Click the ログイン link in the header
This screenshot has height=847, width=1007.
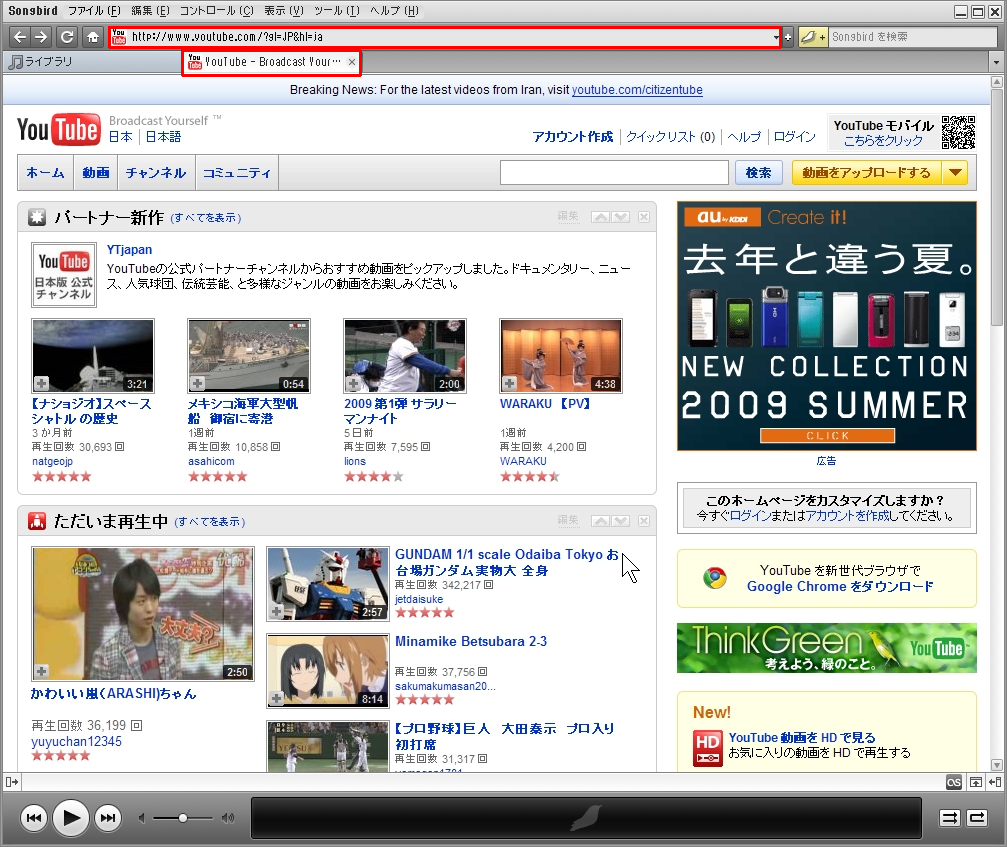794,137
